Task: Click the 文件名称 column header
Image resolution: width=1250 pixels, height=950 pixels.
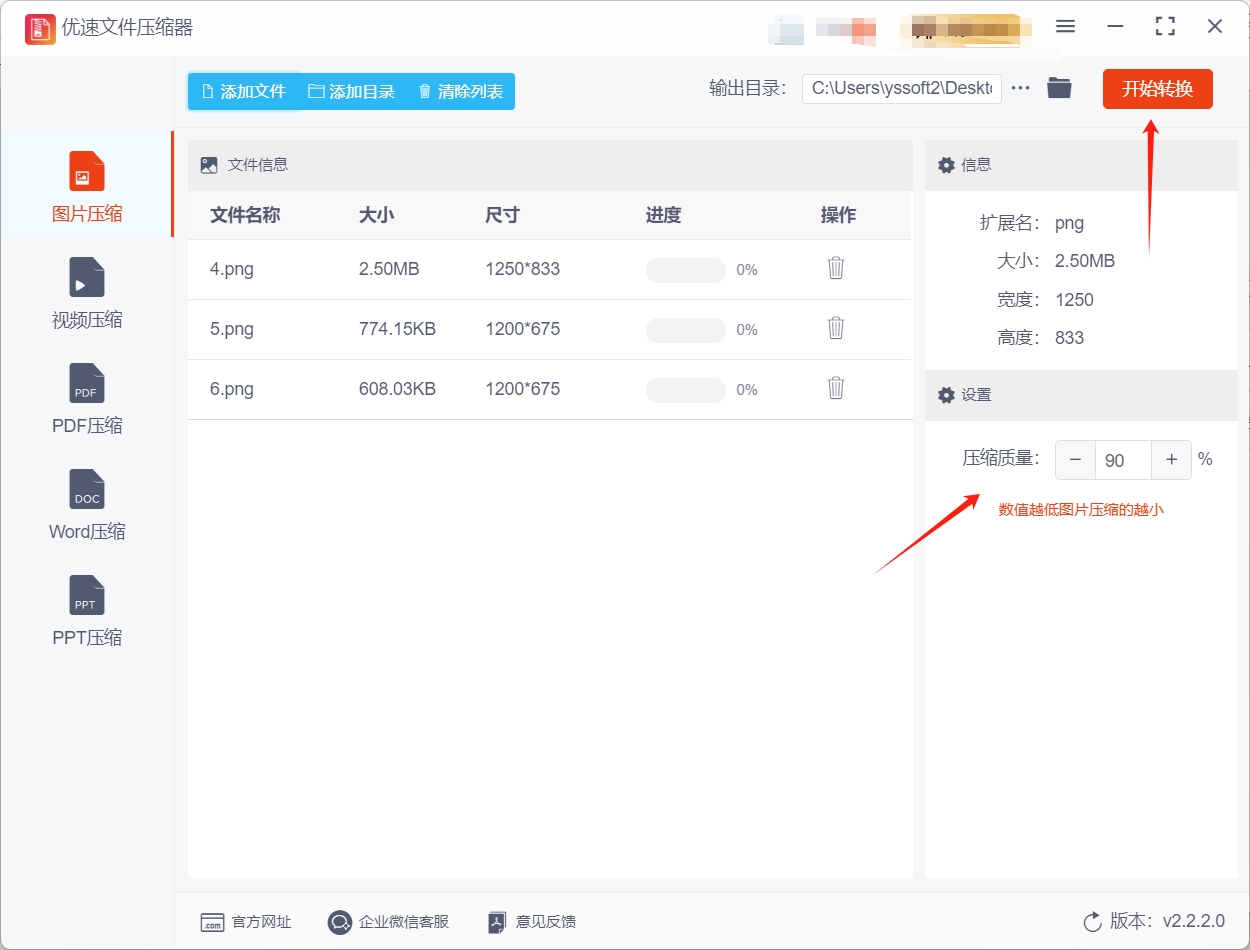Action: tap(245, 215)
